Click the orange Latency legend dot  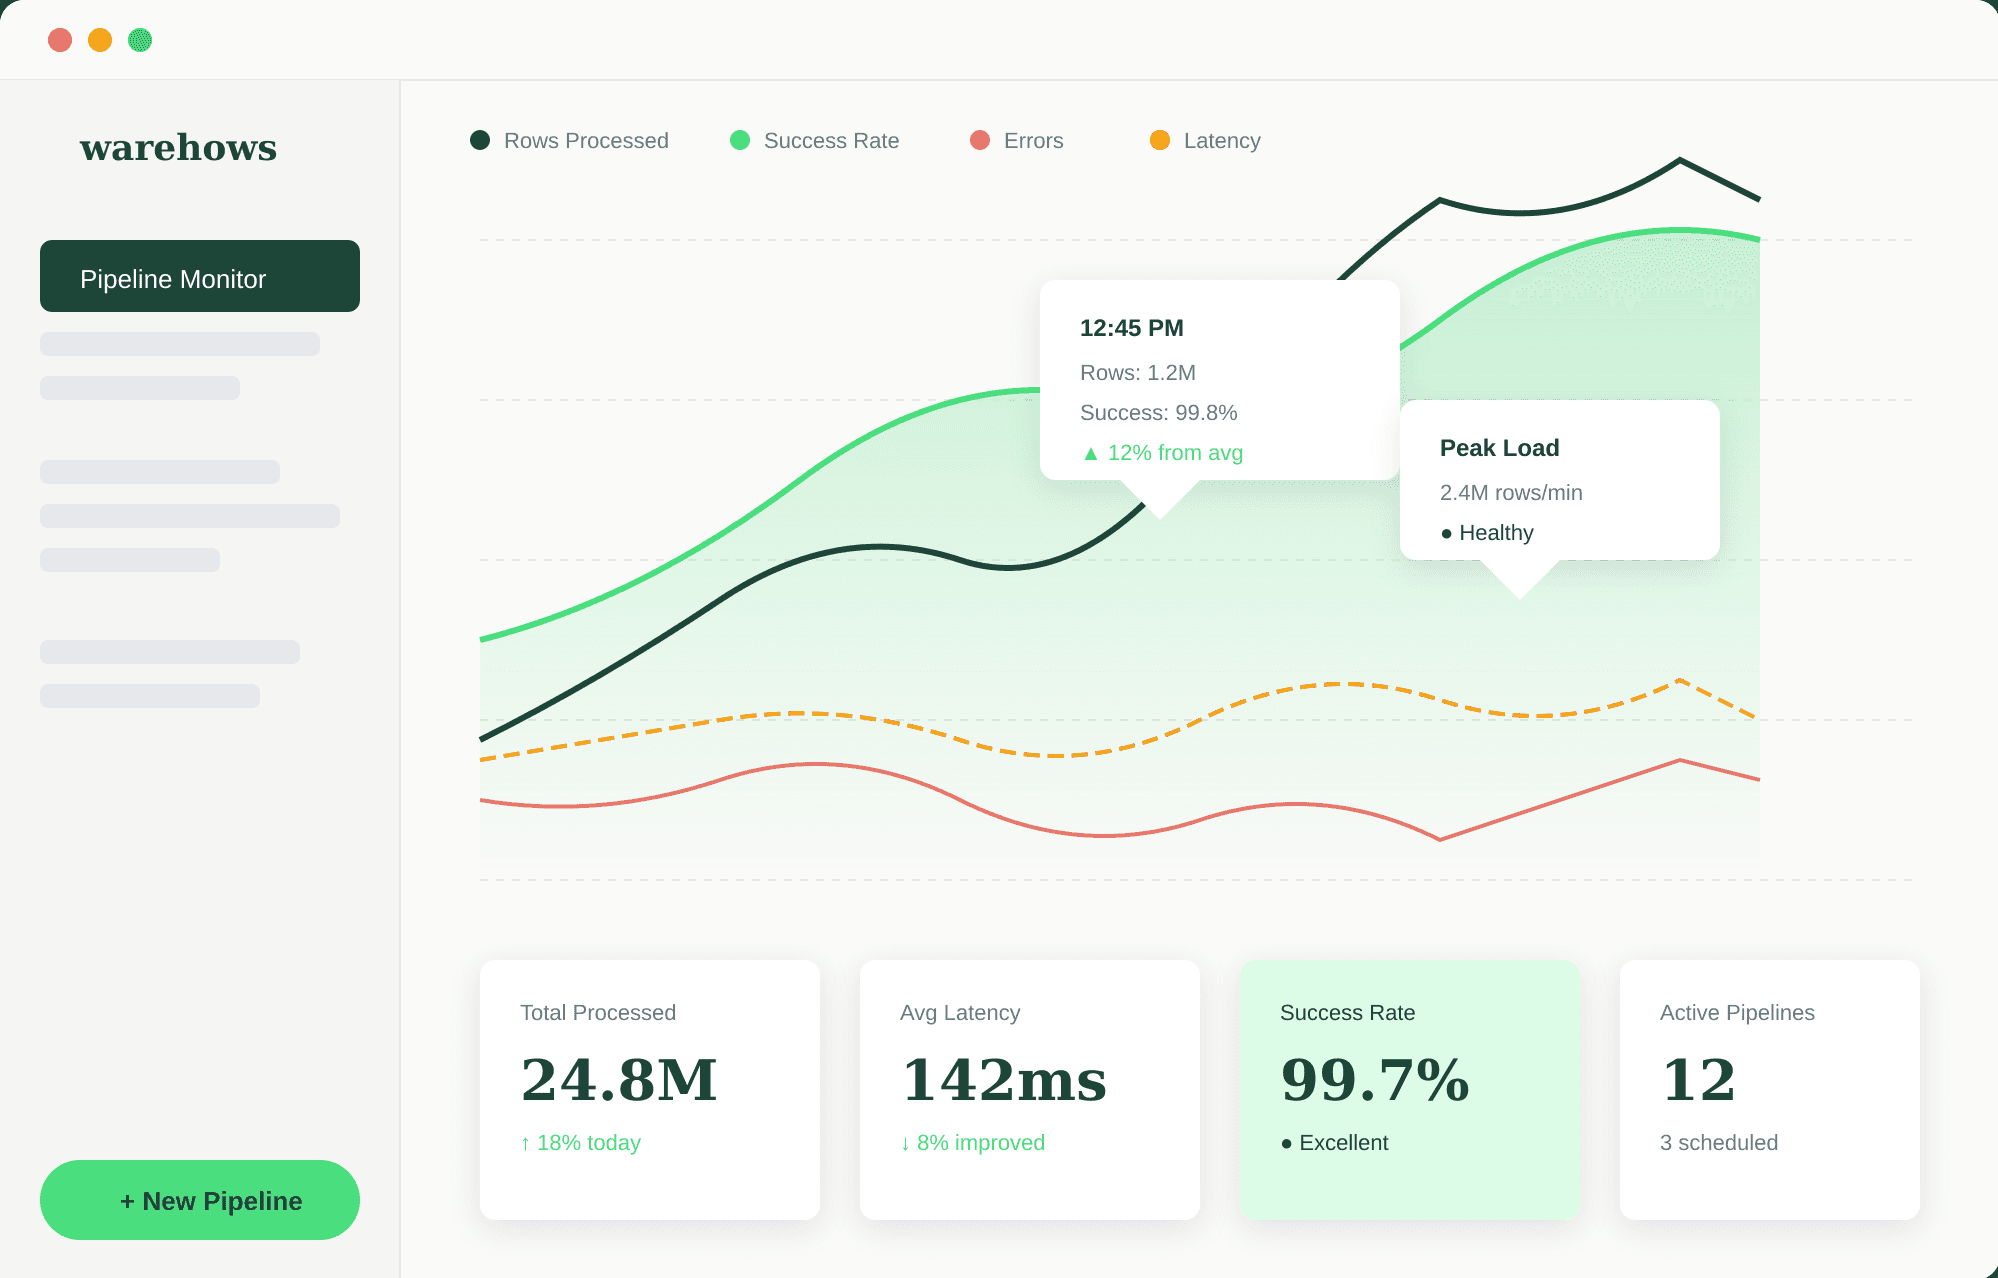[x=1160, y=140]
